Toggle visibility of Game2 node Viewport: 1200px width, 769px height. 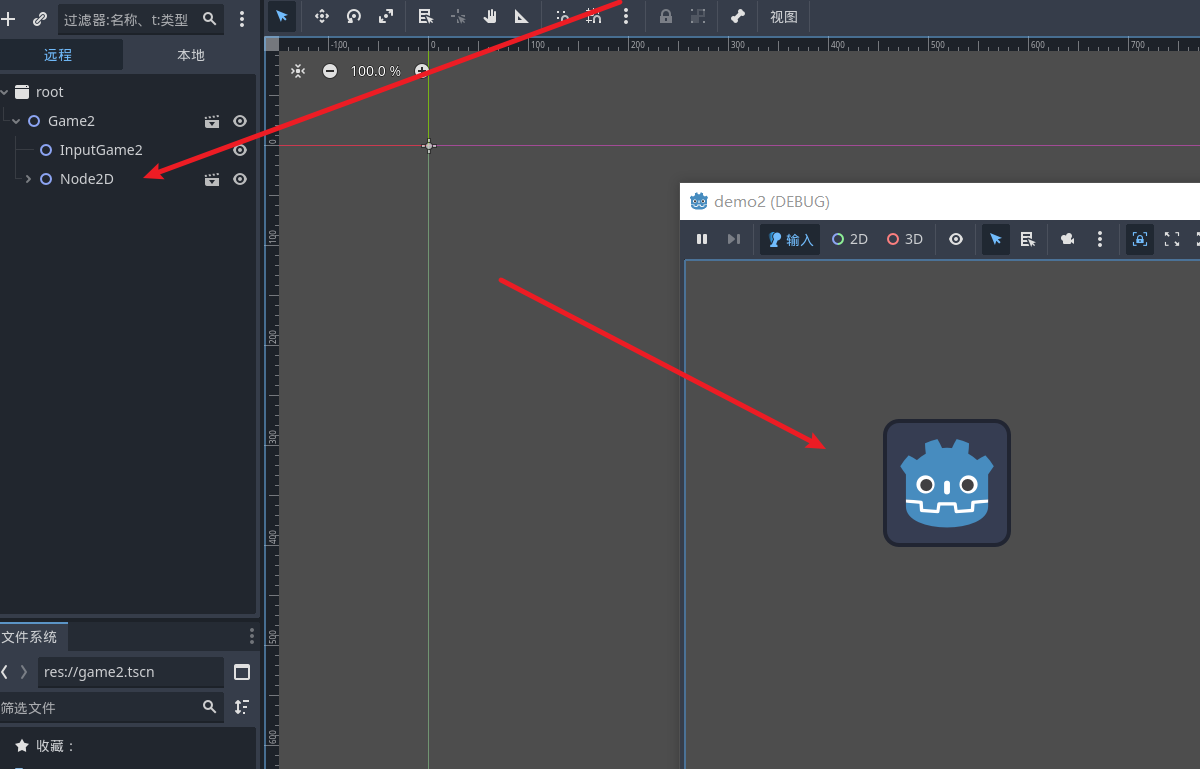[240, 121]
